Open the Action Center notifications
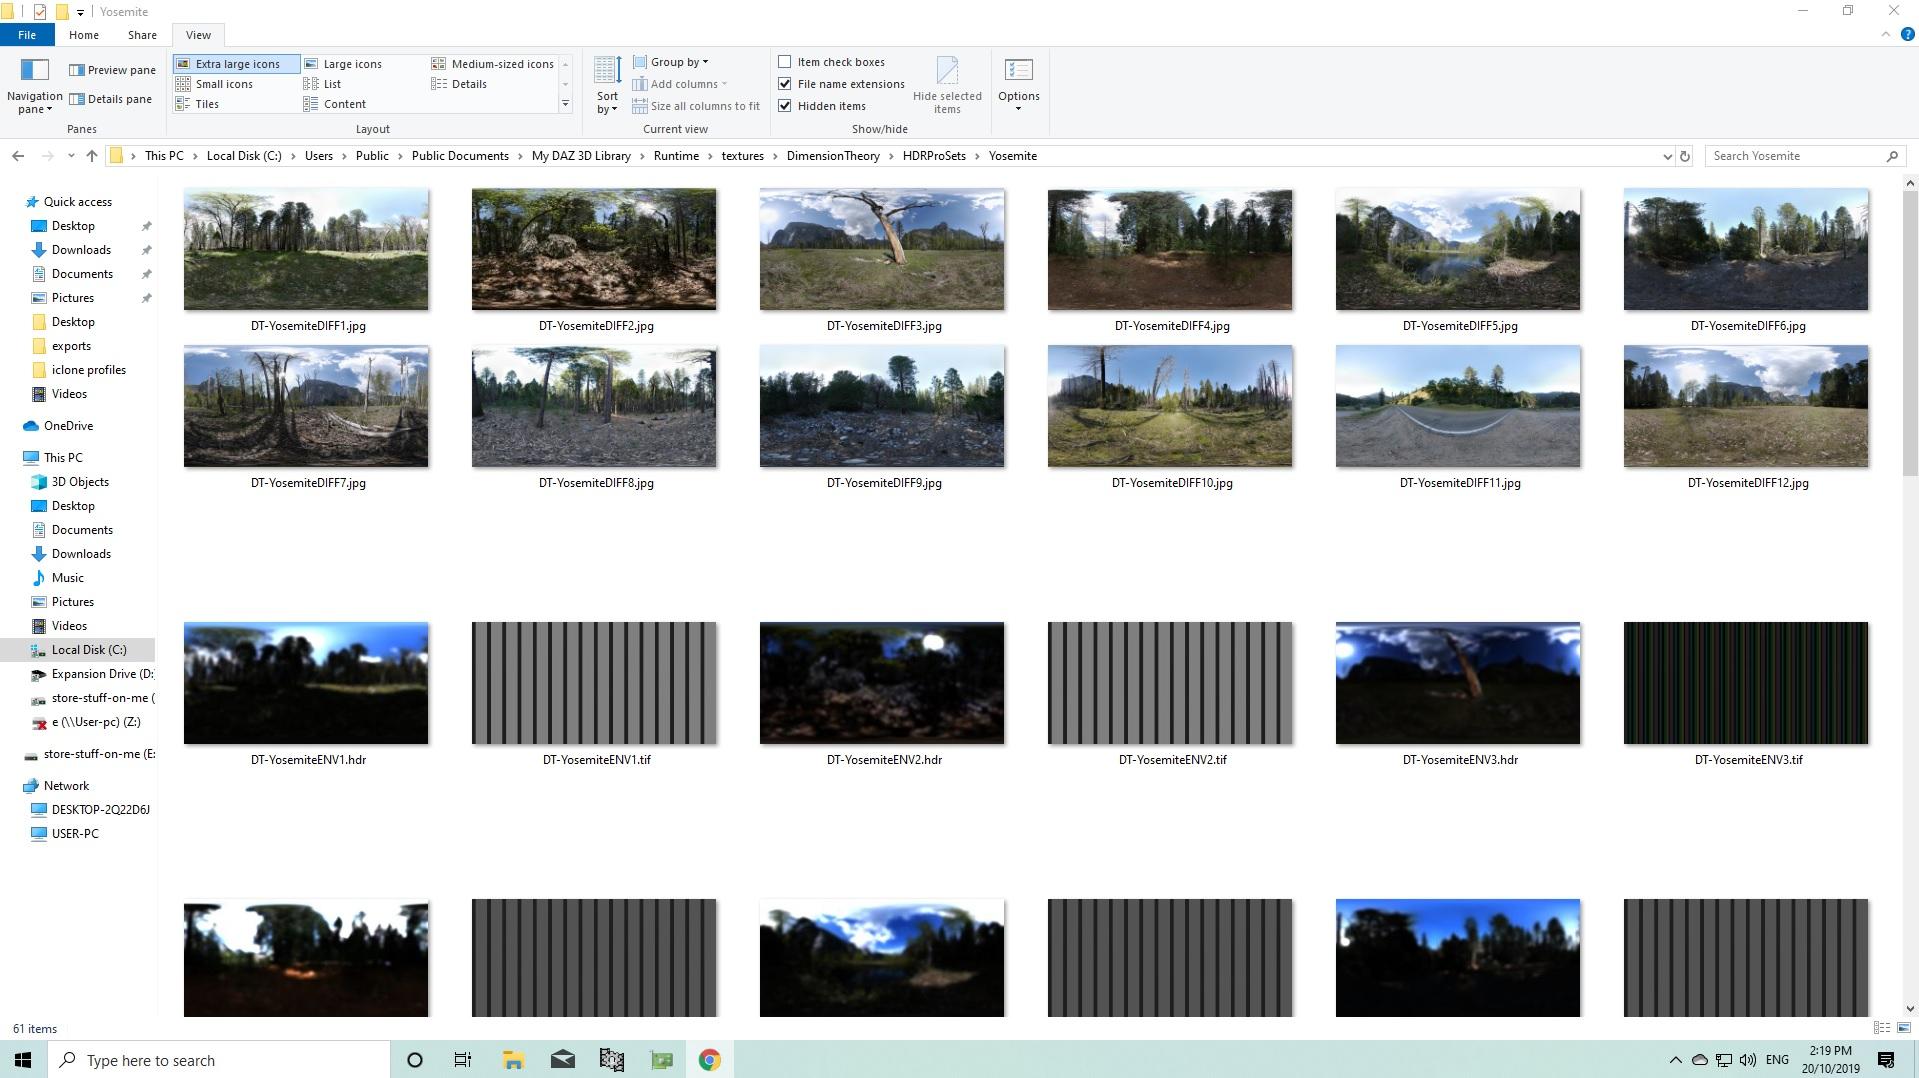 click(1886, 1060)
